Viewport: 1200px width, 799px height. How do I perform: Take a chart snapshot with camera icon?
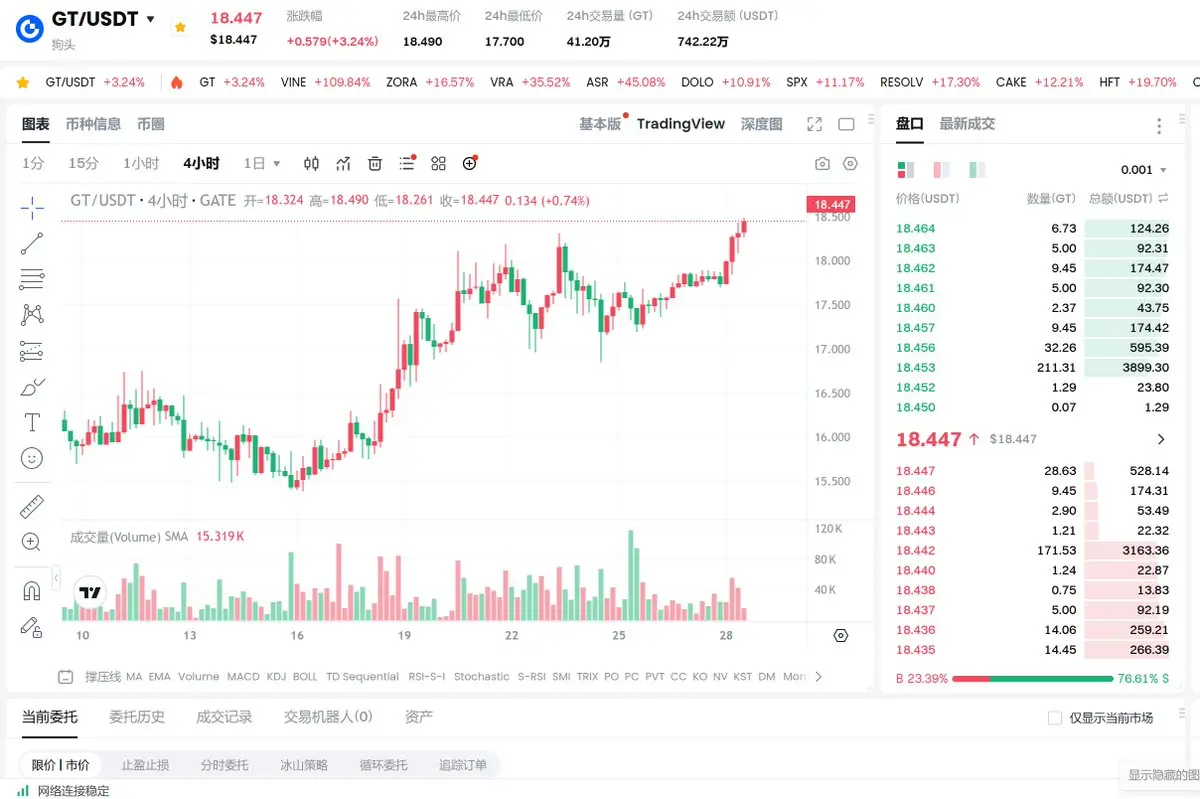pos(822,164)
